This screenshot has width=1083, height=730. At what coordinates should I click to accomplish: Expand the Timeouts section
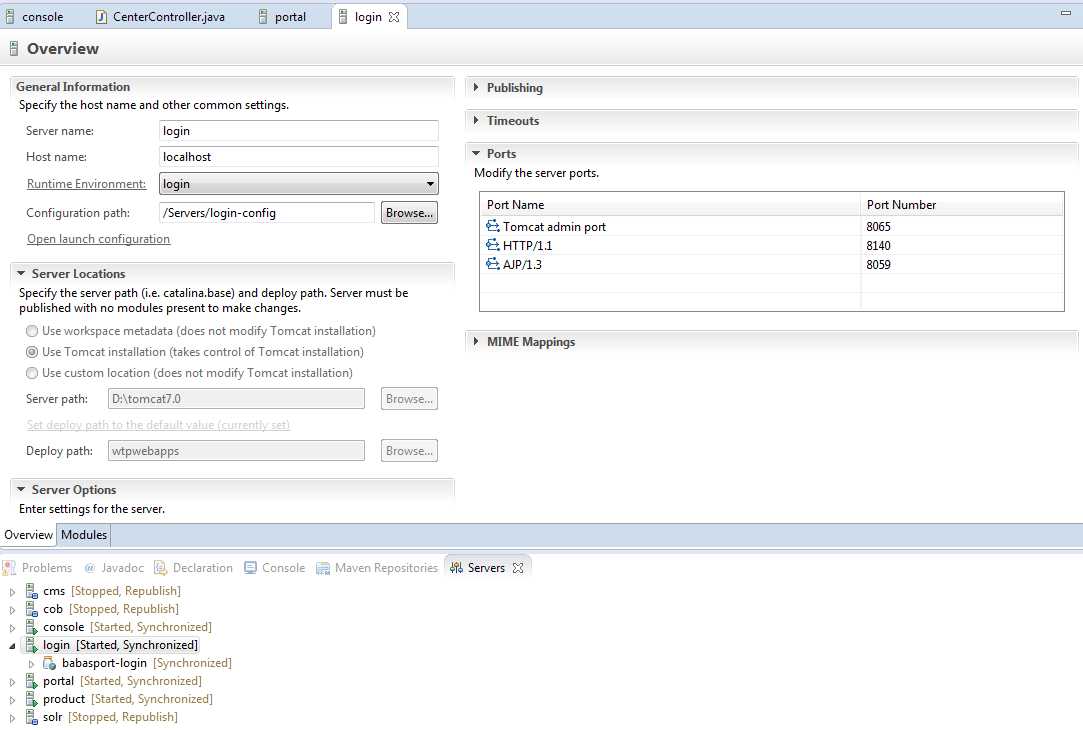[x=476, y=120]
